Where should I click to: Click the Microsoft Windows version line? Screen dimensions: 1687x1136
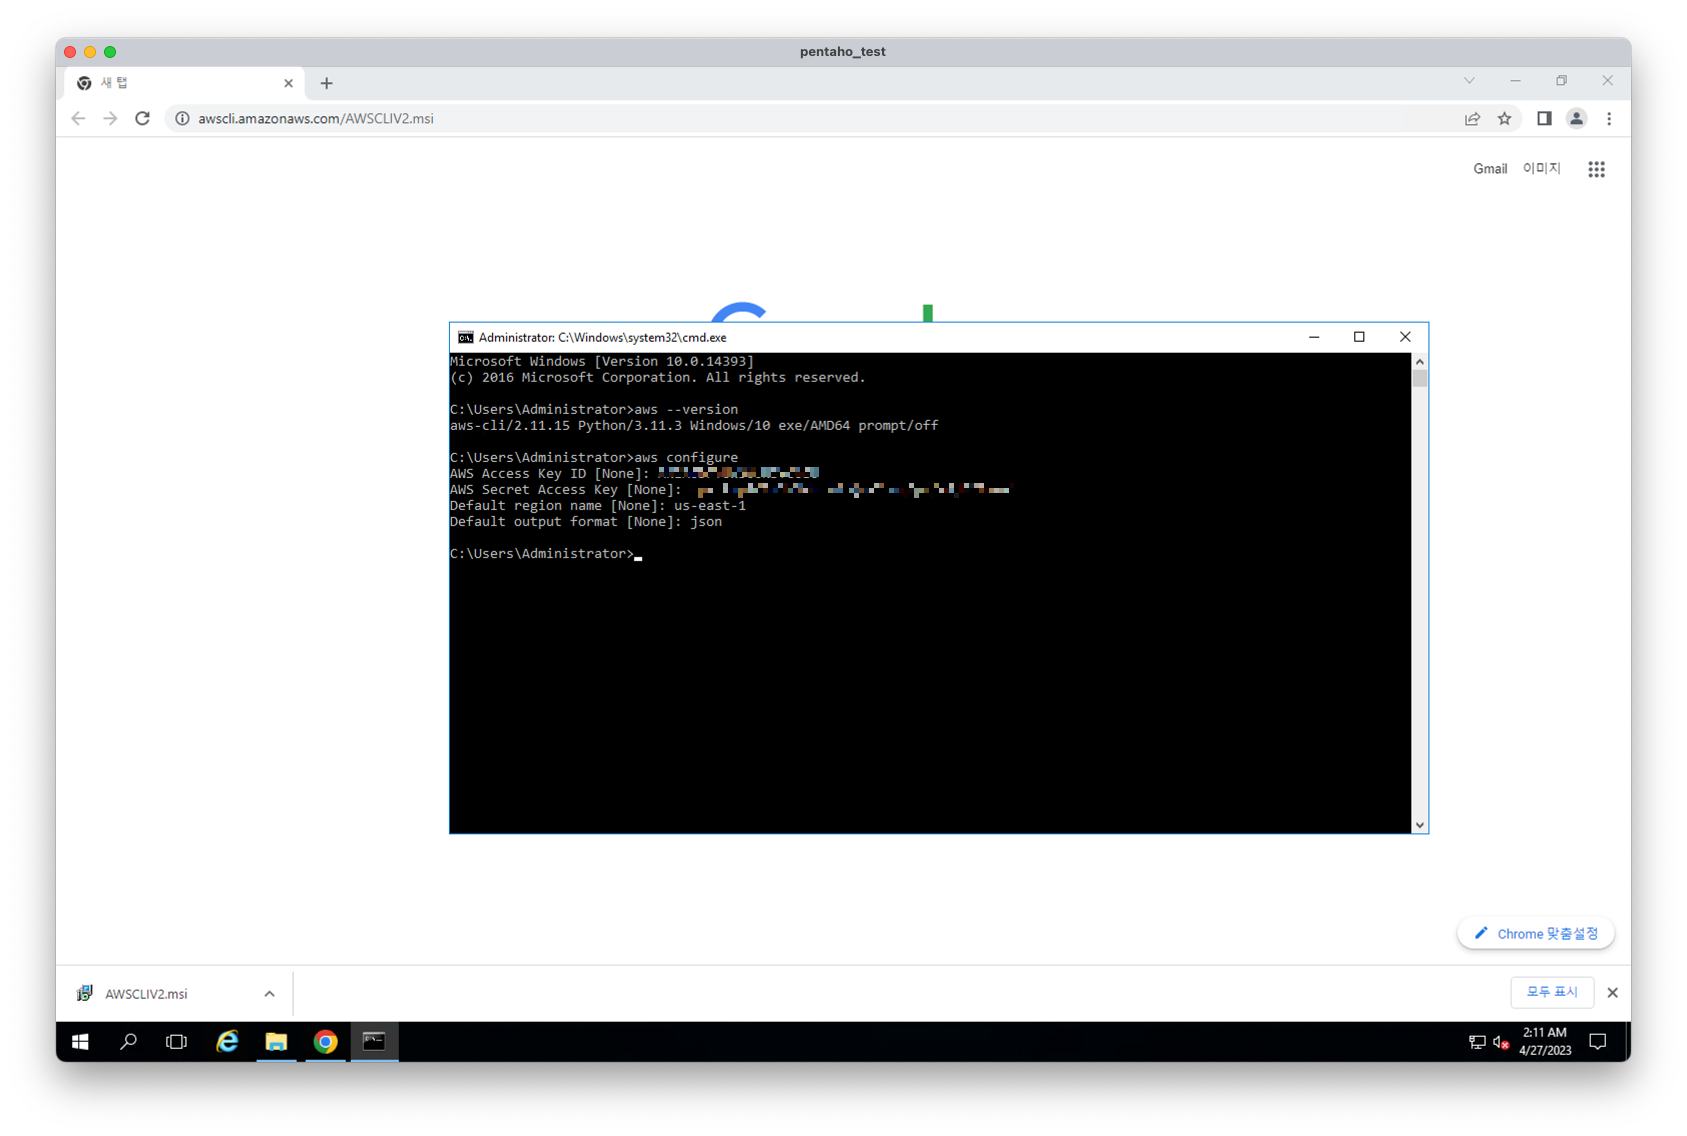click(x=602, y=361)
